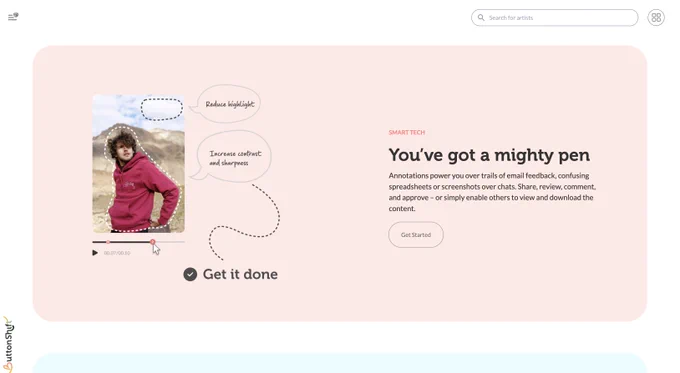Image resolution: width=680 pixels, height=373 pixels.
Task: Click the SMART TECH label
Action: pyautogui.click(x=407, y=132)
